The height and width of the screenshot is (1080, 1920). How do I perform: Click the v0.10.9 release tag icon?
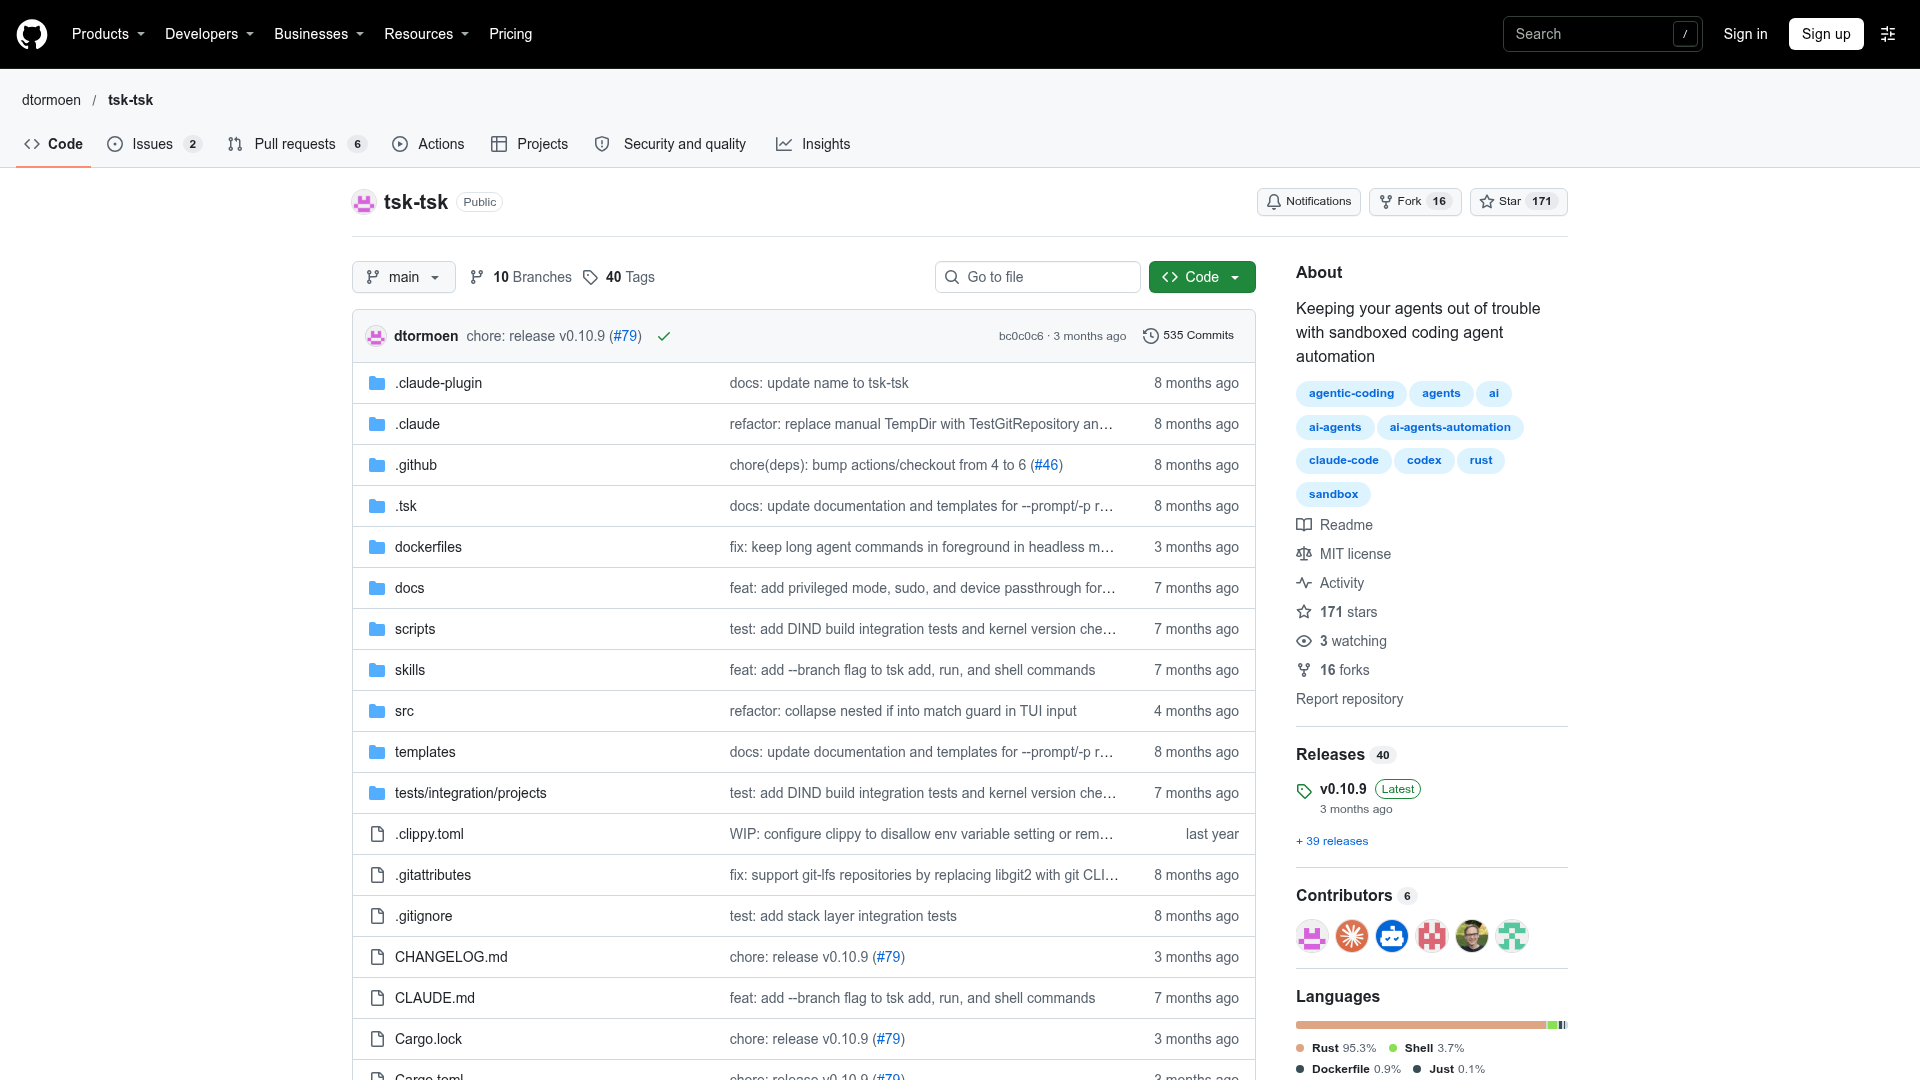point(1304,791)
